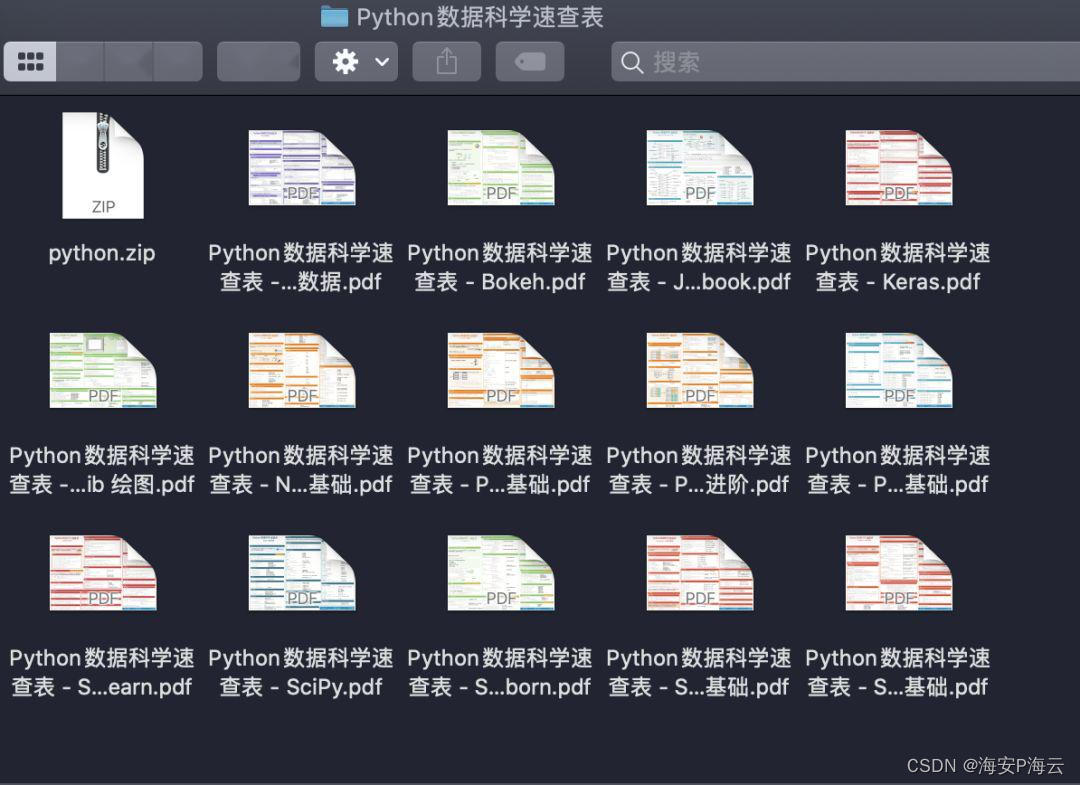Open the gear action menu
Screen dimensions: 1080x785
(356, 61)
